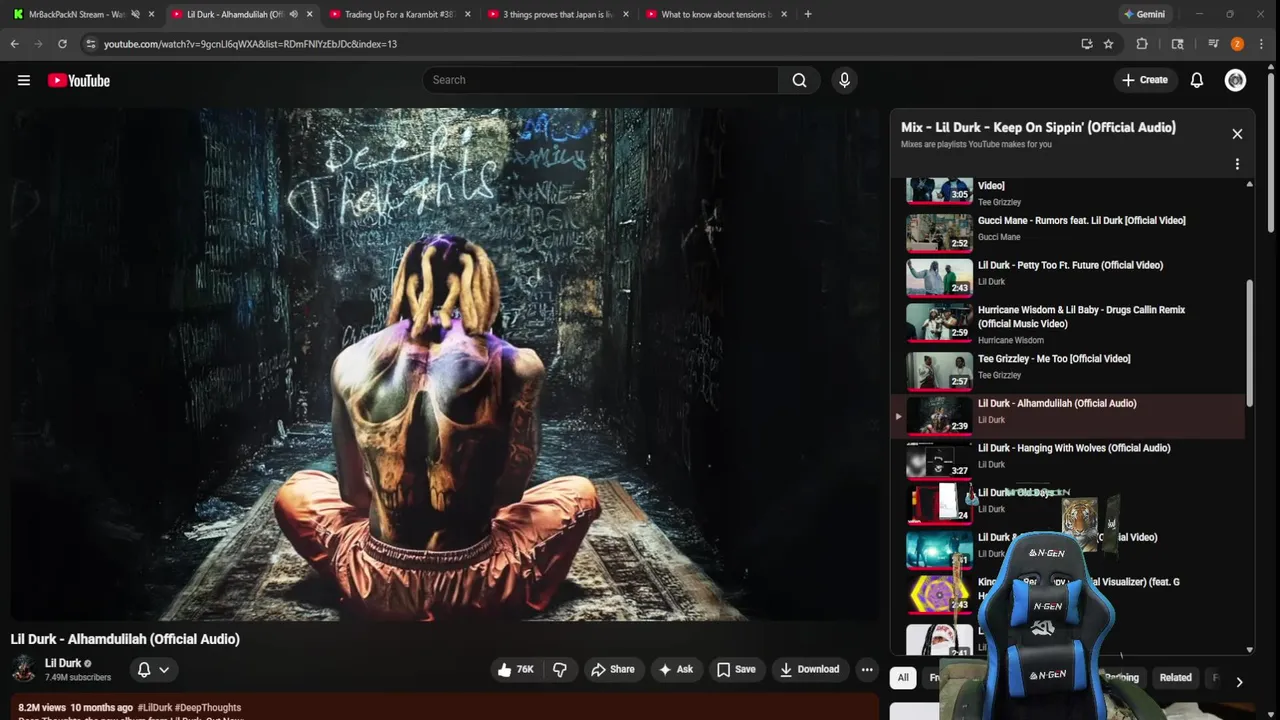Like the video with 76K likes
The image size is (1280, 720).
pos(516,669)
